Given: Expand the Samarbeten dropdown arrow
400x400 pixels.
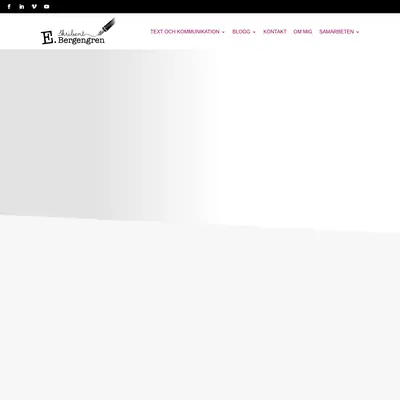Looking at the screenshot, I should 358,32.
